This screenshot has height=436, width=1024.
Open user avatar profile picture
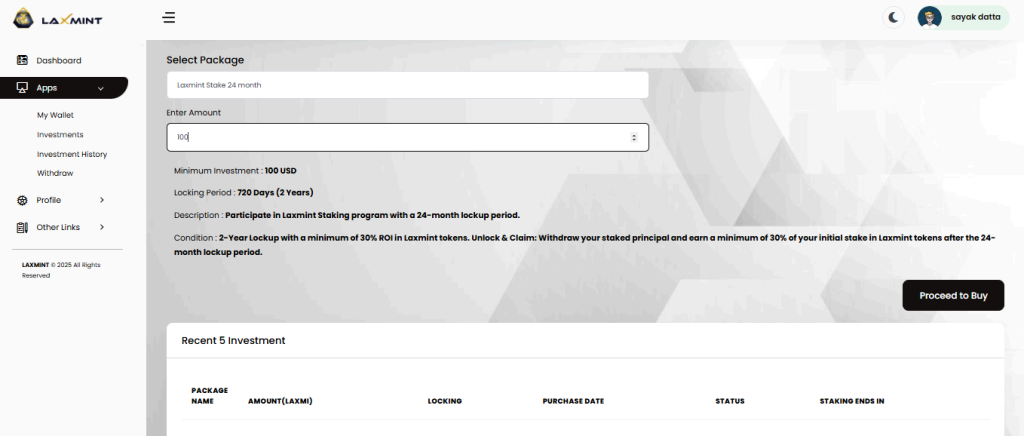[930, 17]
